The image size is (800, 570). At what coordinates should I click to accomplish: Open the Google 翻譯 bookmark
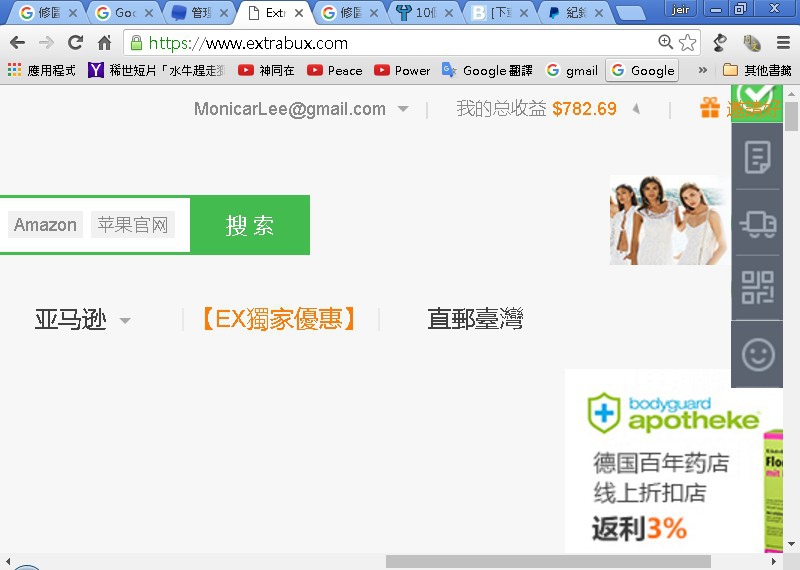click(x=487, y=70)
